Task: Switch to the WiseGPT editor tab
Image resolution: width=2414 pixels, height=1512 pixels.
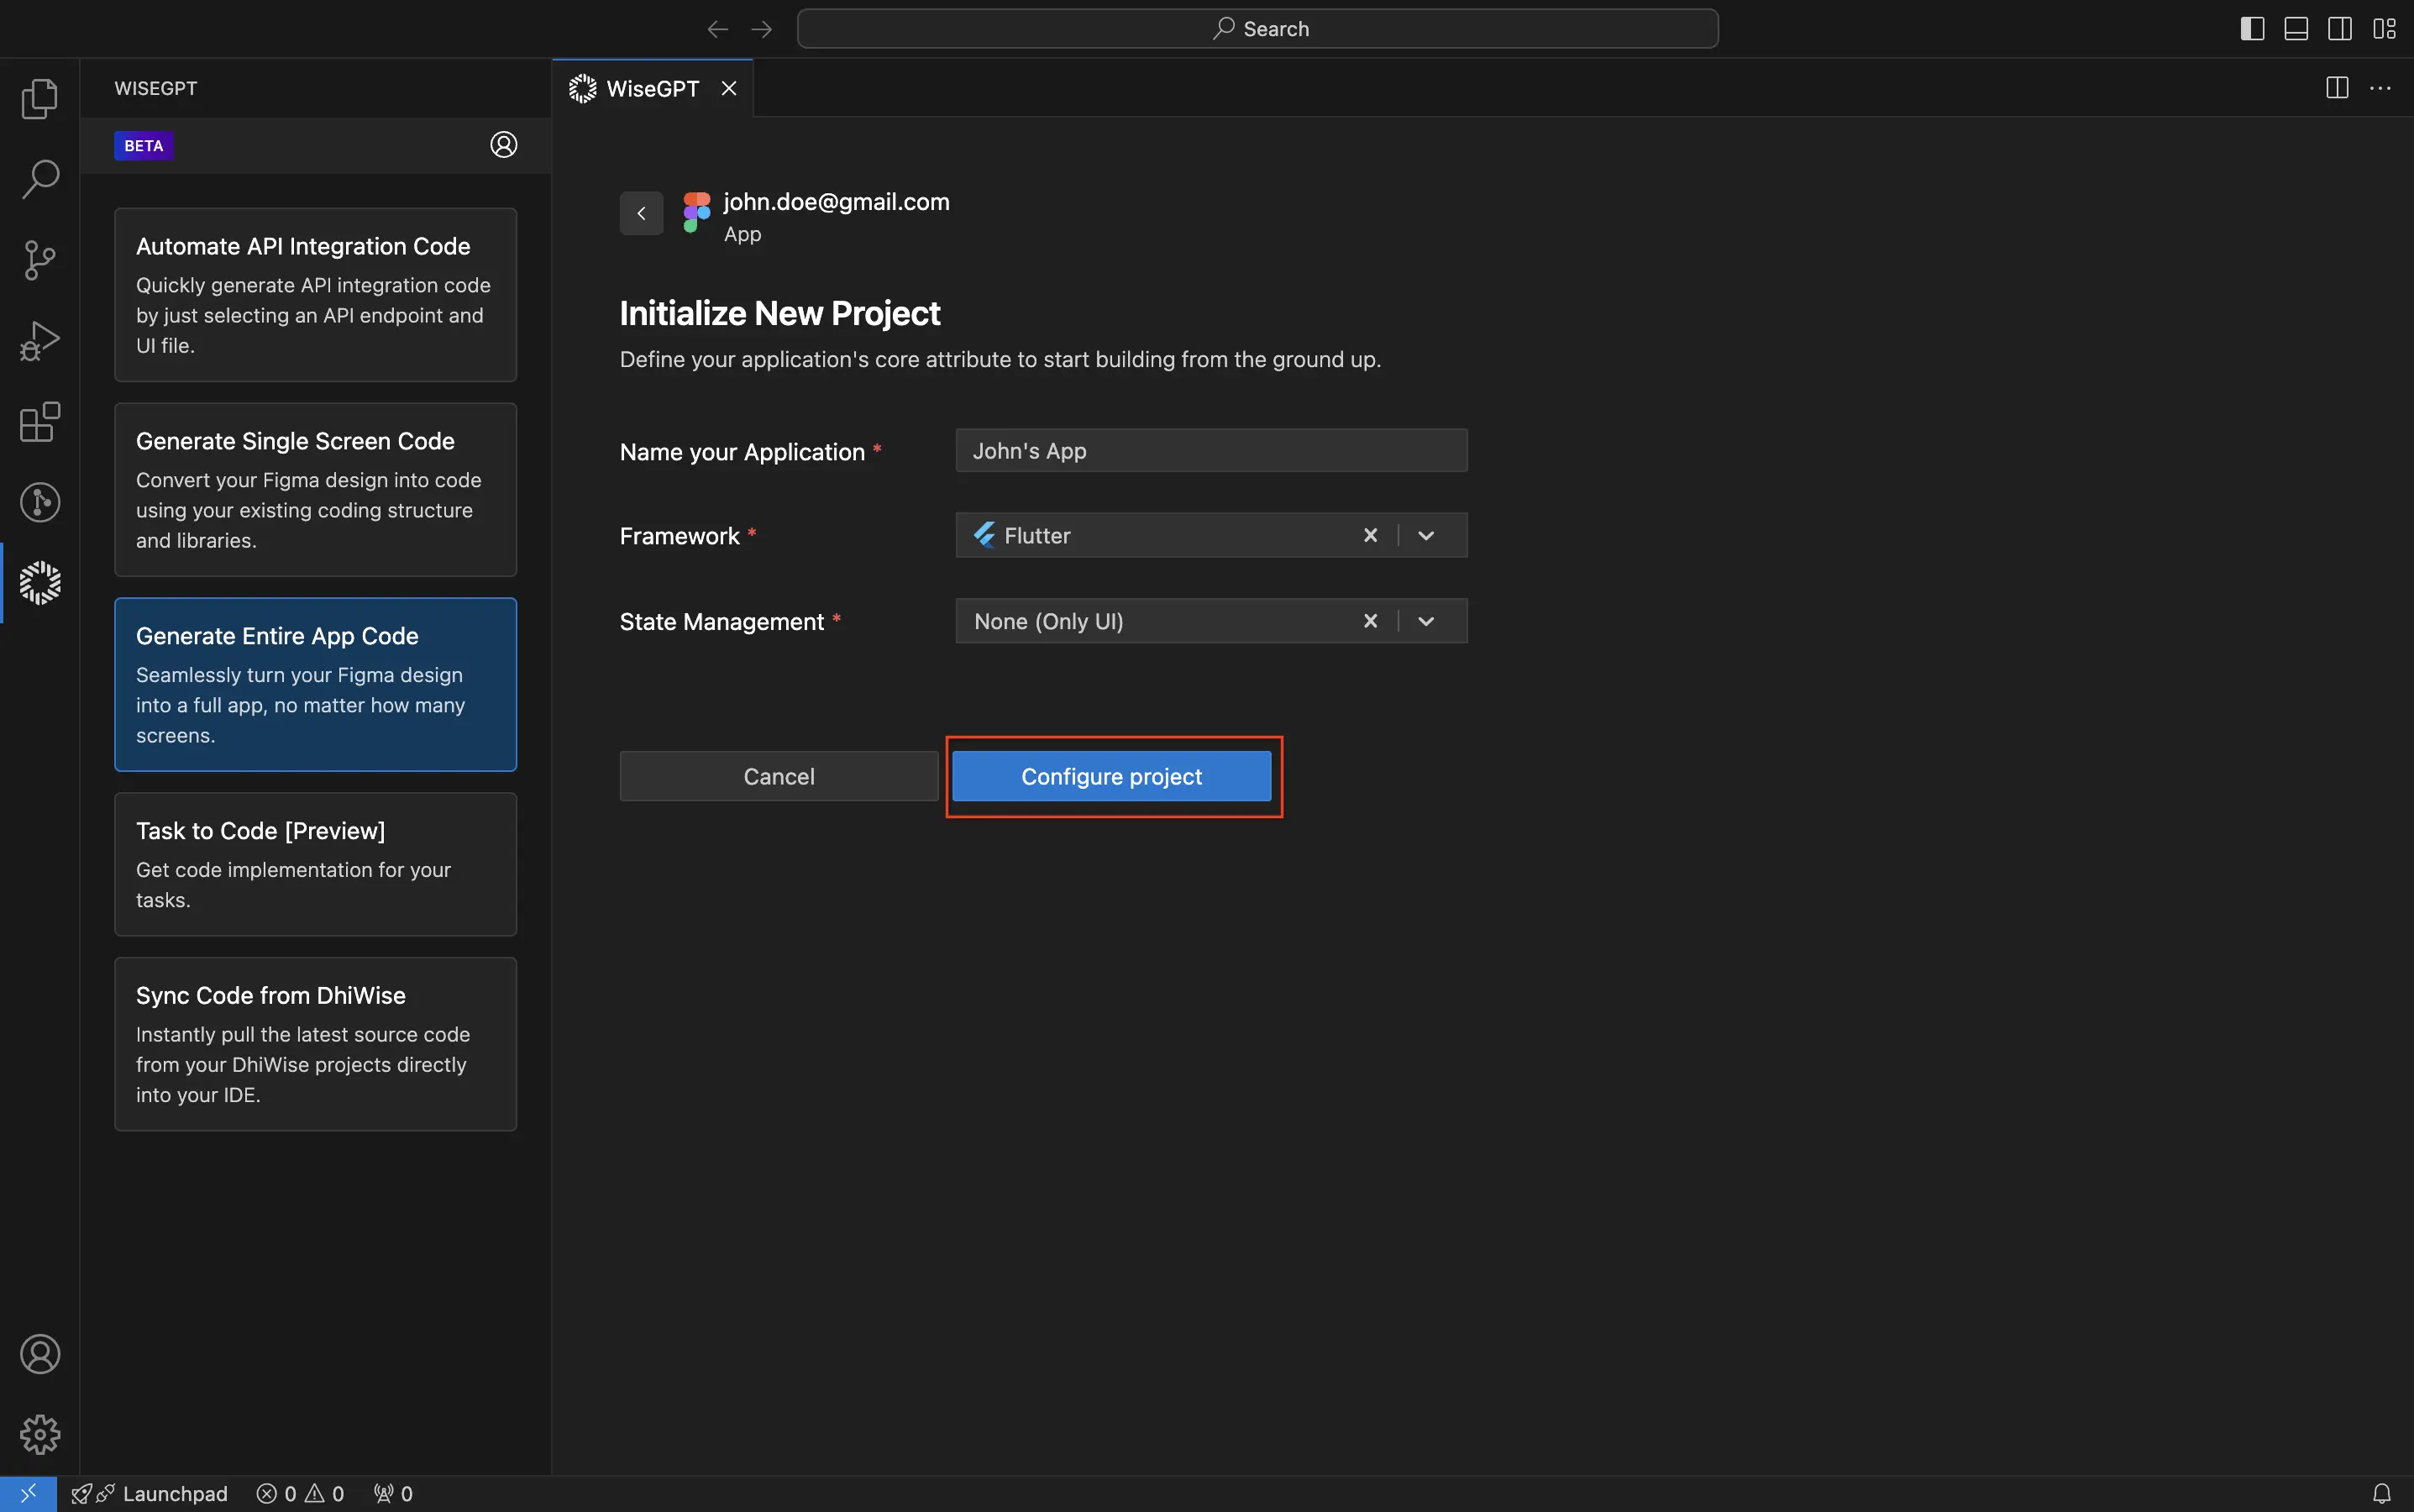Action: pos(652,89)
